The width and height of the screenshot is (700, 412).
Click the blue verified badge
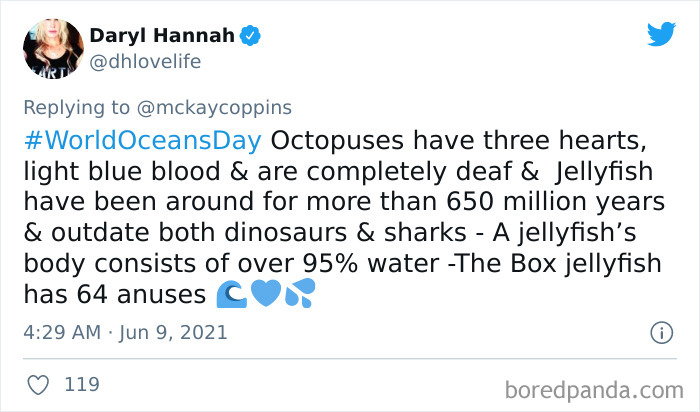pos(250,36)
